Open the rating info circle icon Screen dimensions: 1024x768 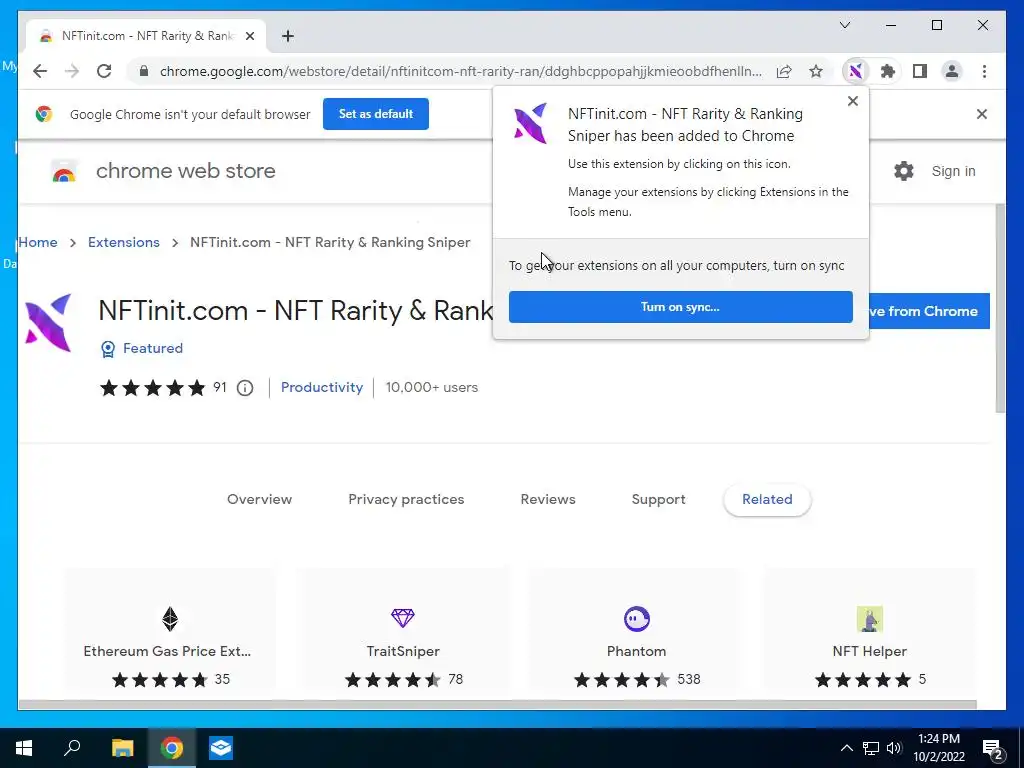(x=245, y=388)
